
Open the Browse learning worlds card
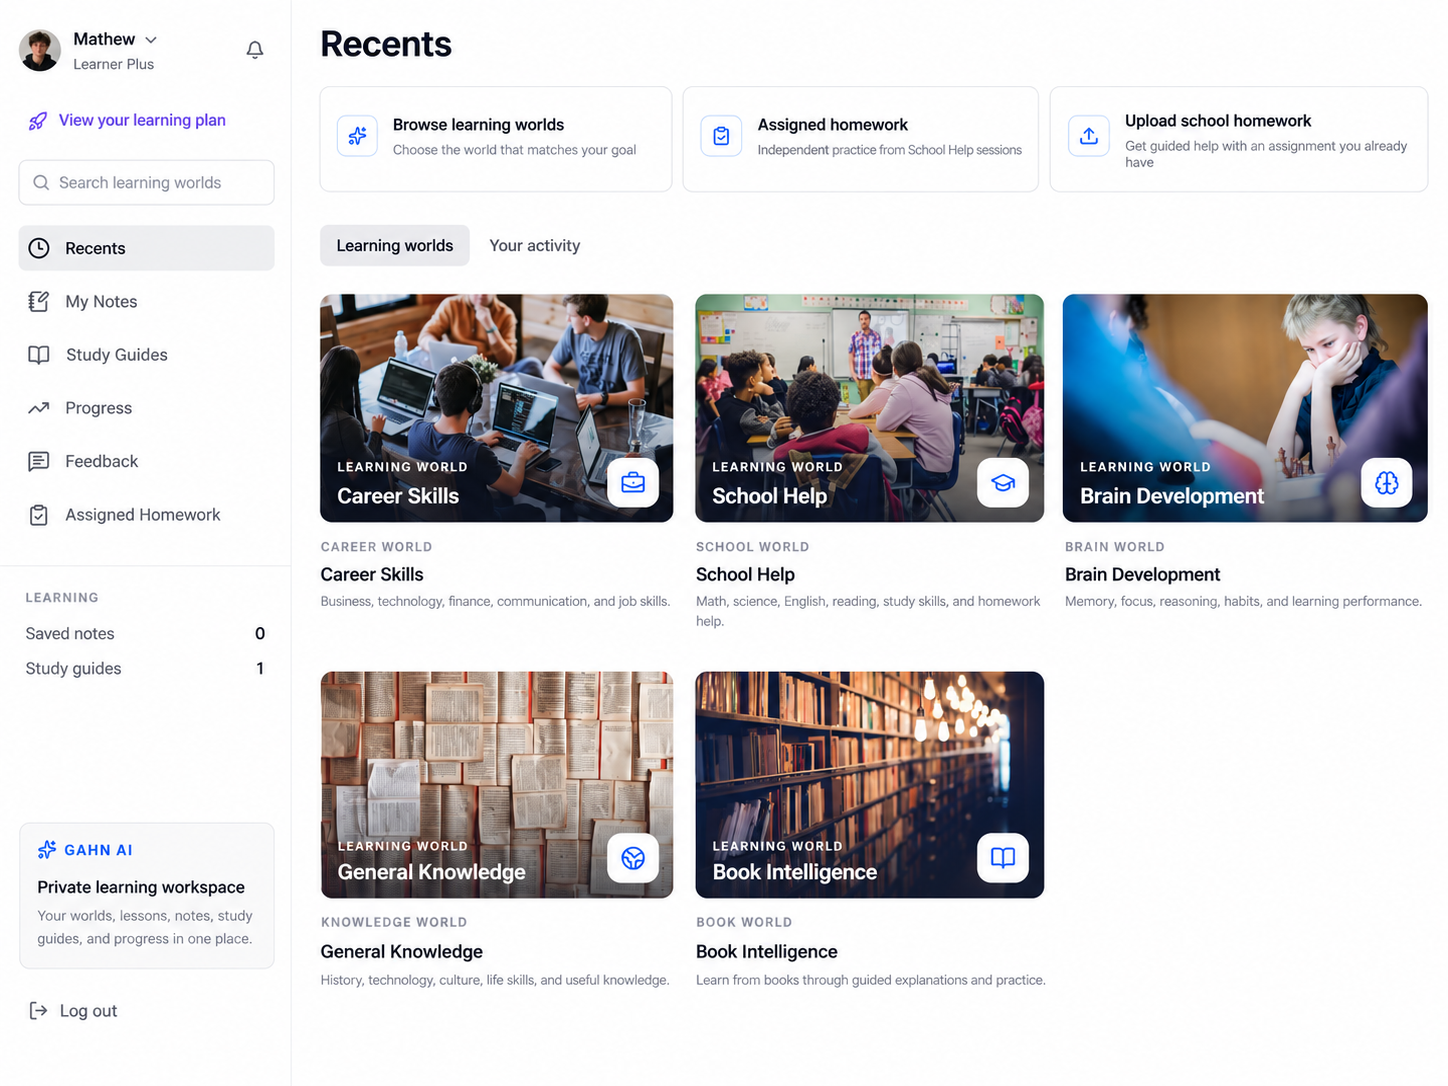(496, 139)
